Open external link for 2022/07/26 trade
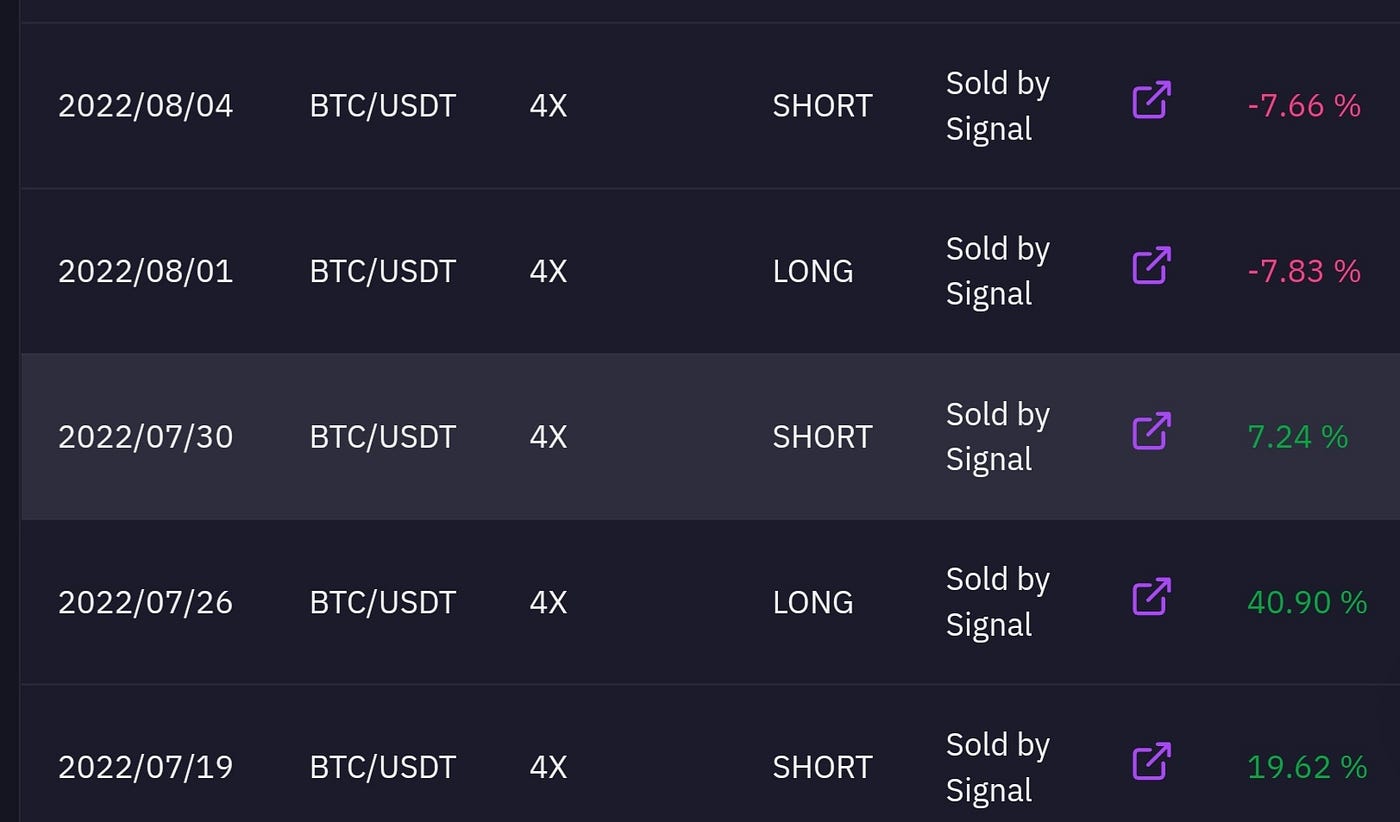 pos(1151,597)
